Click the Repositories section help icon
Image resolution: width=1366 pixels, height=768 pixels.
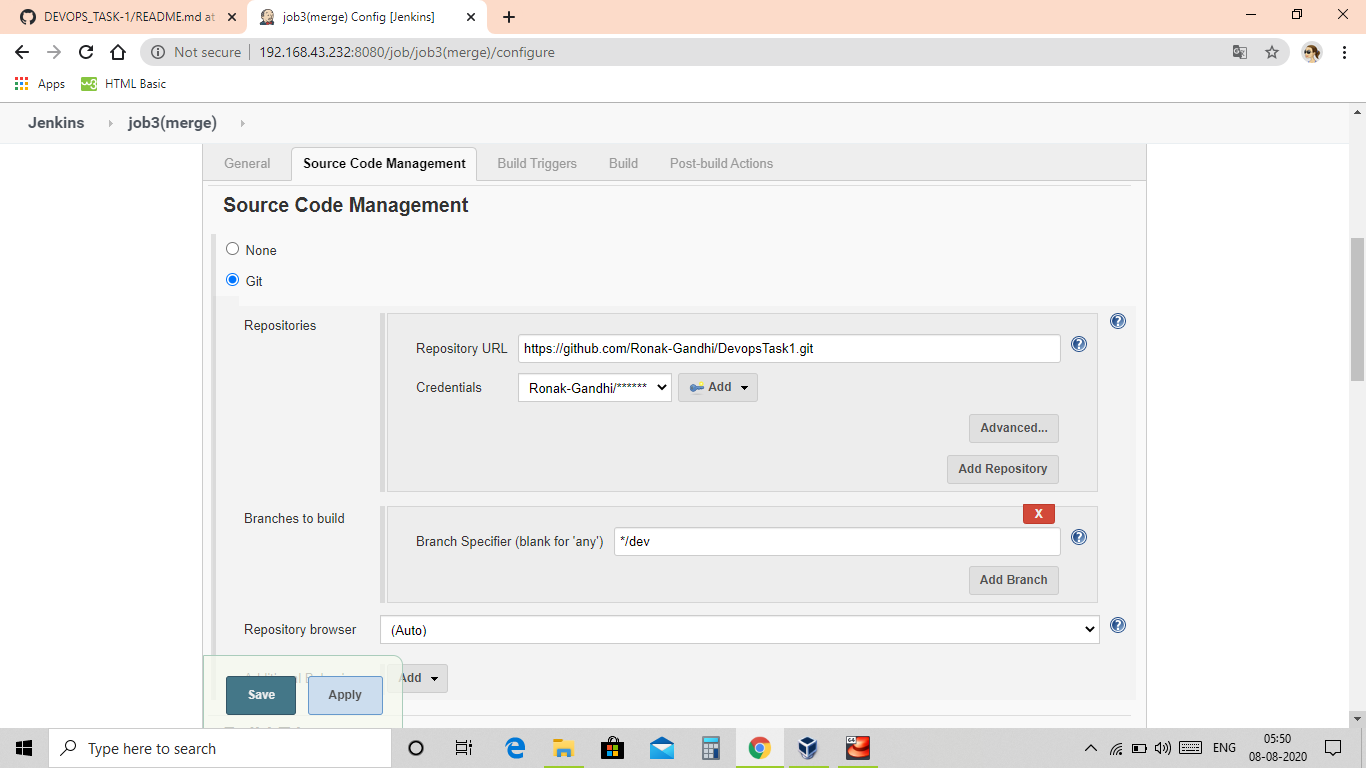pyautogui.click(x=1117, y=321)
